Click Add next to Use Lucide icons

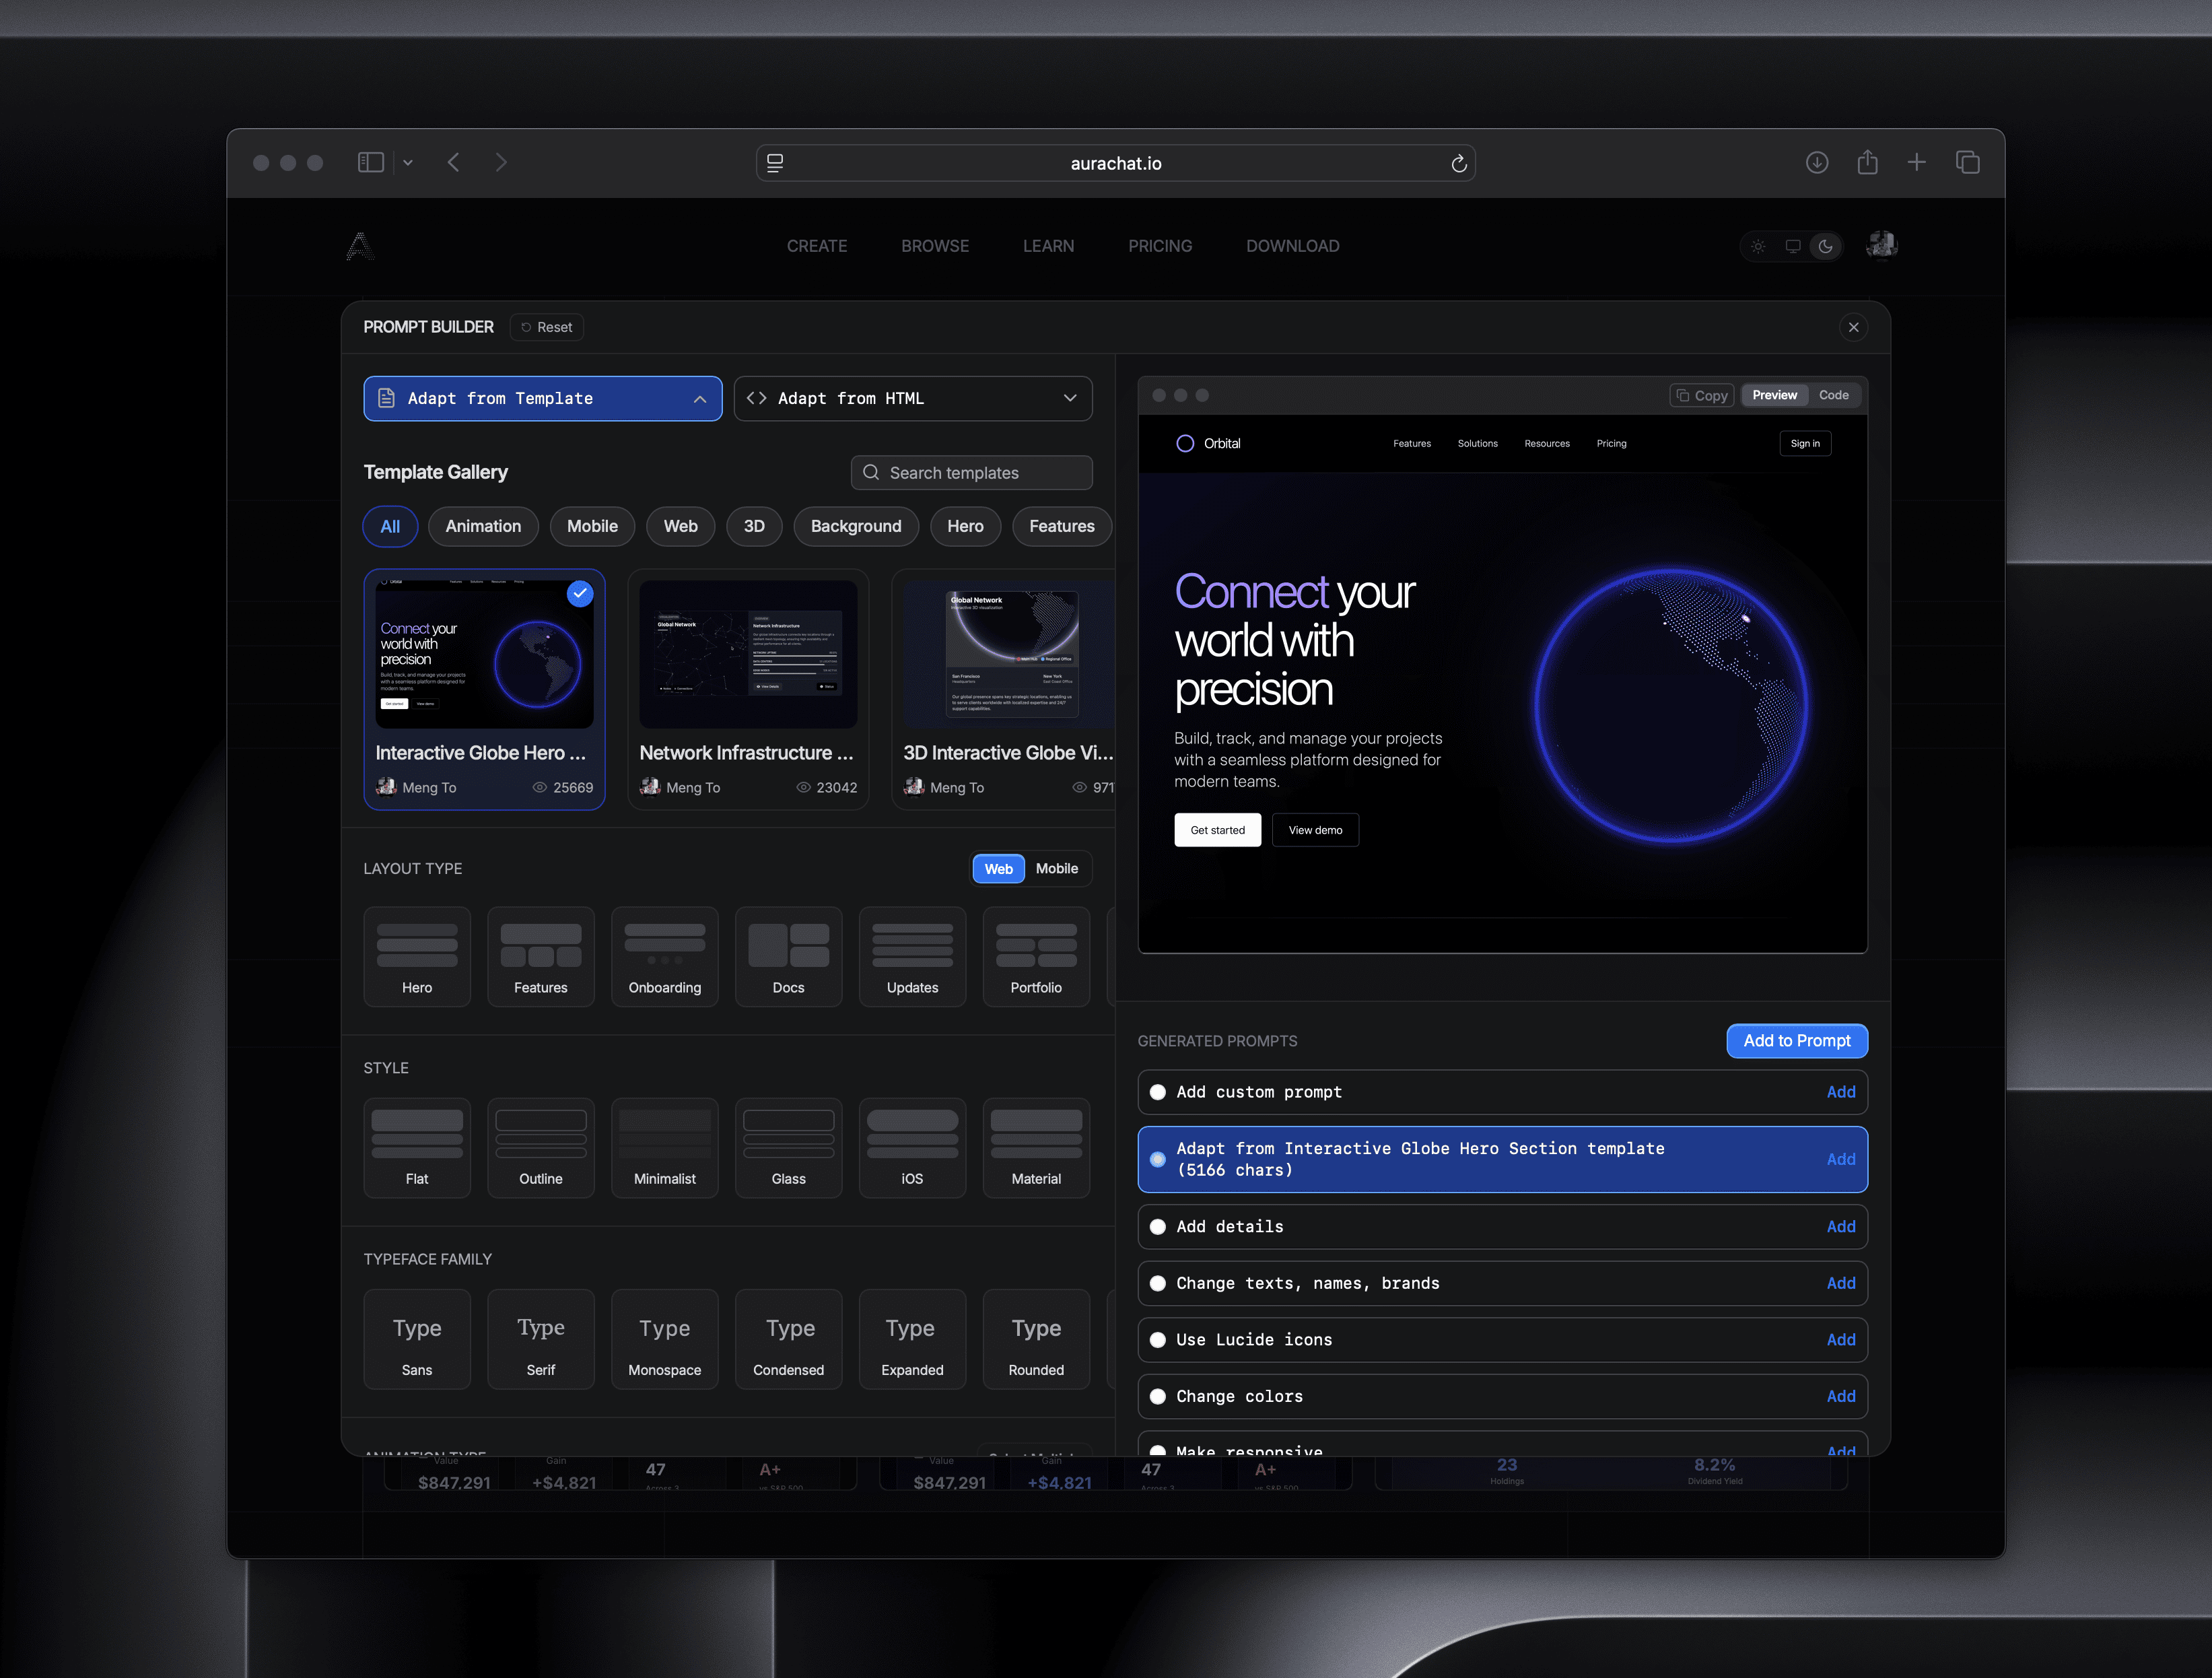coord(1840,1340)
